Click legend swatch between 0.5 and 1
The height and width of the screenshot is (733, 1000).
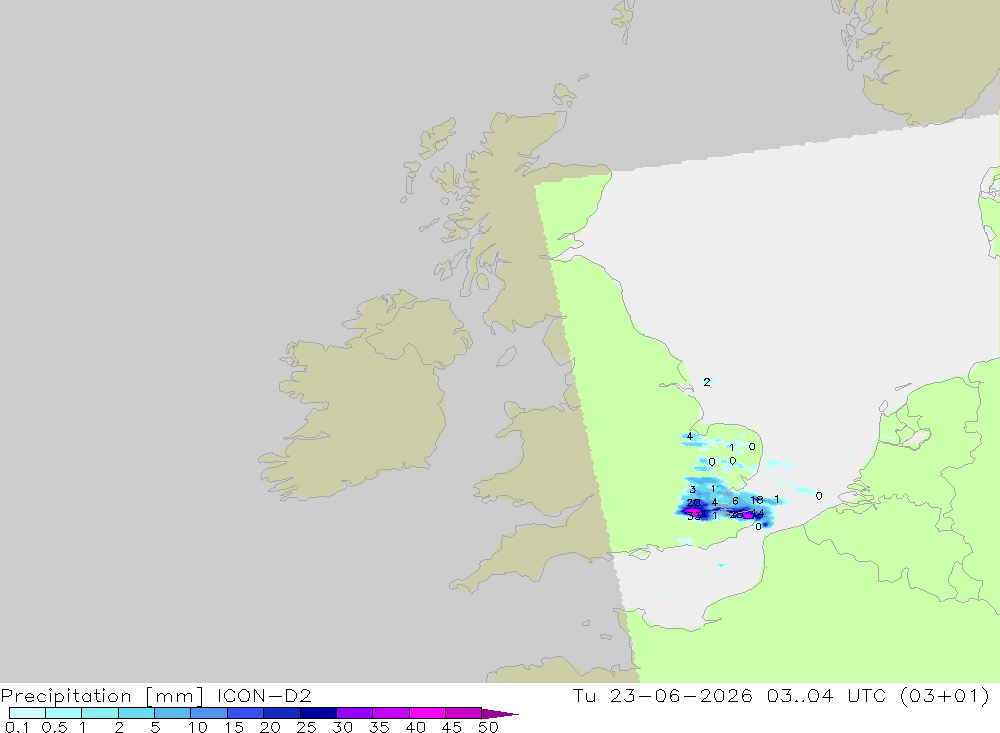[x=64, y=713]
